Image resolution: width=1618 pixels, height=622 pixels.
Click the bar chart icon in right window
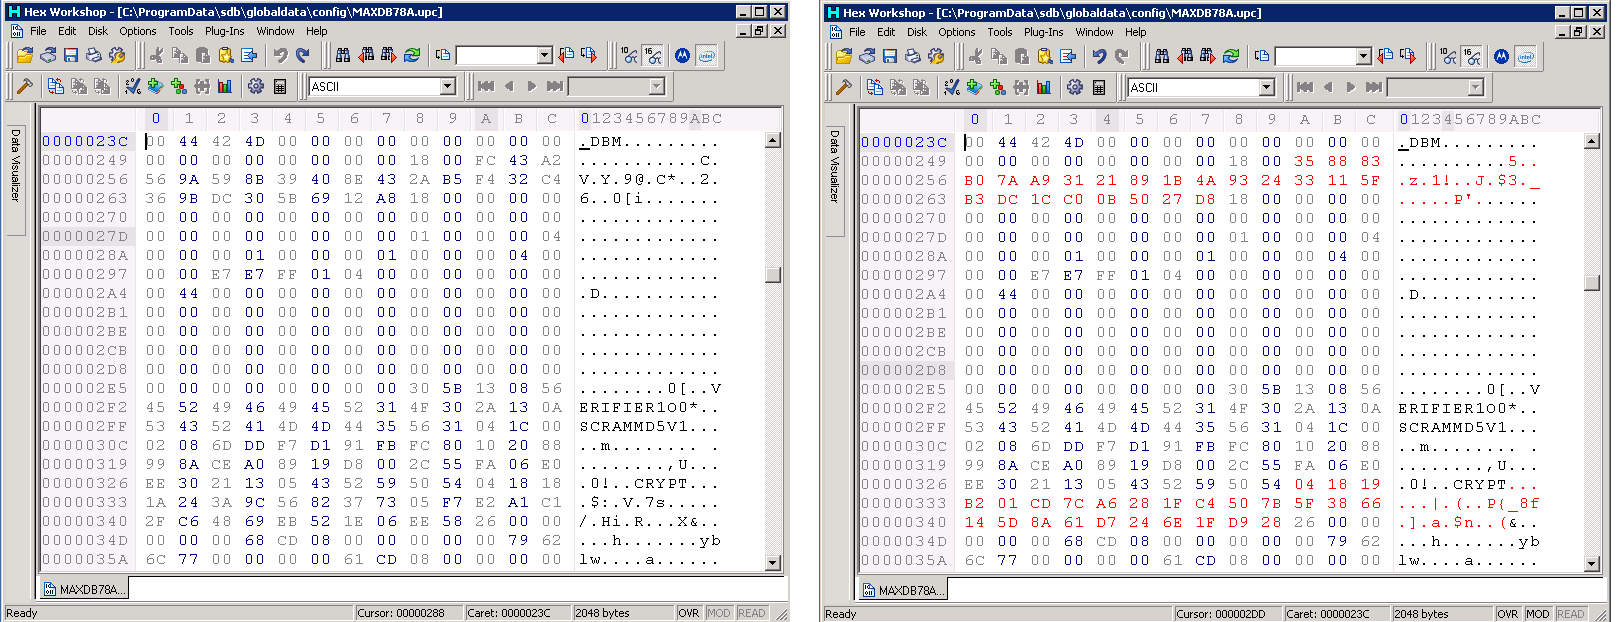pyautogui.click(x=1044, y=87)
